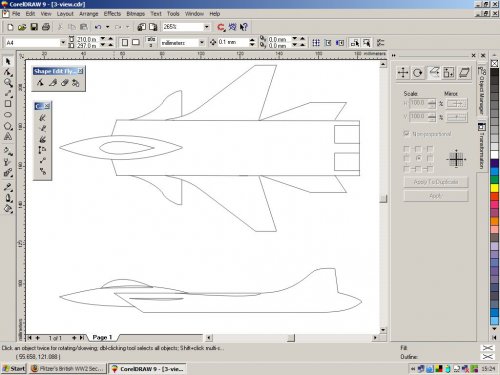Open the File menu
Image resolution: width=500 pixels, height=375 pixels.
pos(16,14)
